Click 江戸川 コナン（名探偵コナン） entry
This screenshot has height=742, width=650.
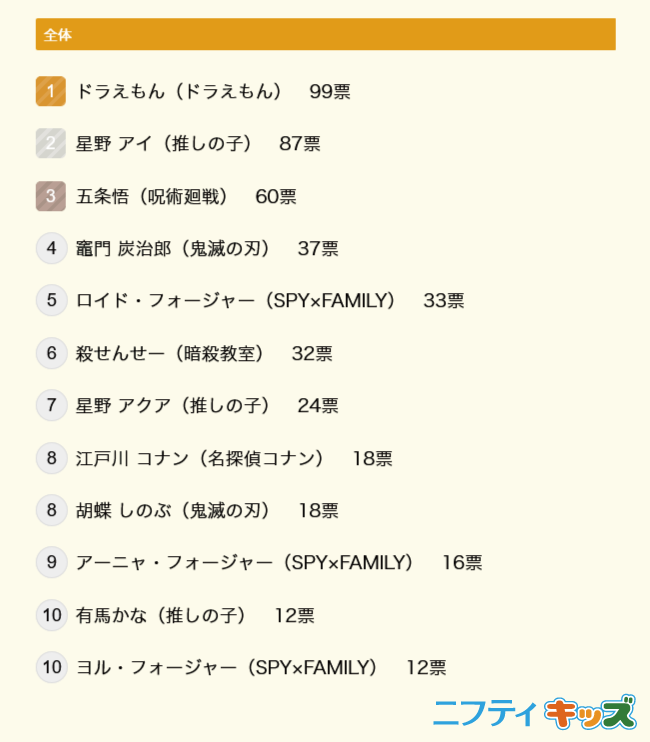click(x=200, y=459)
